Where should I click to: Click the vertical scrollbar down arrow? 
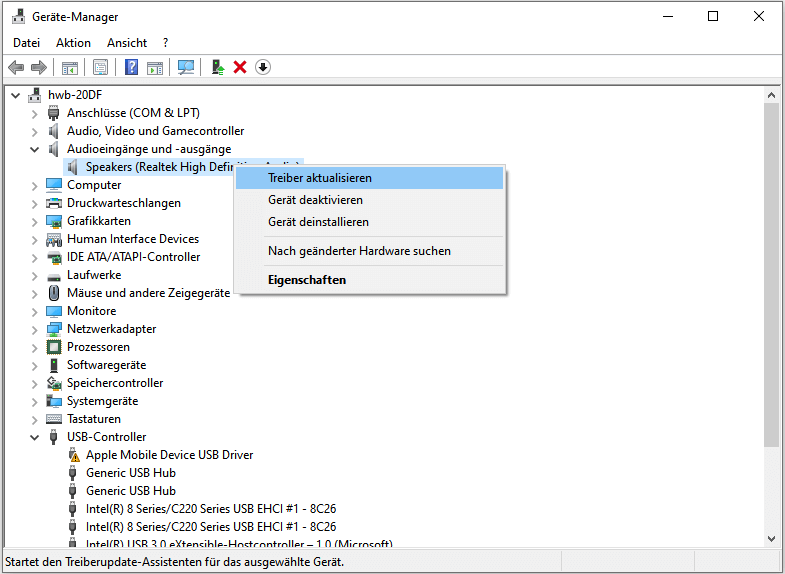pyautogui.click(x=771, y=539)
